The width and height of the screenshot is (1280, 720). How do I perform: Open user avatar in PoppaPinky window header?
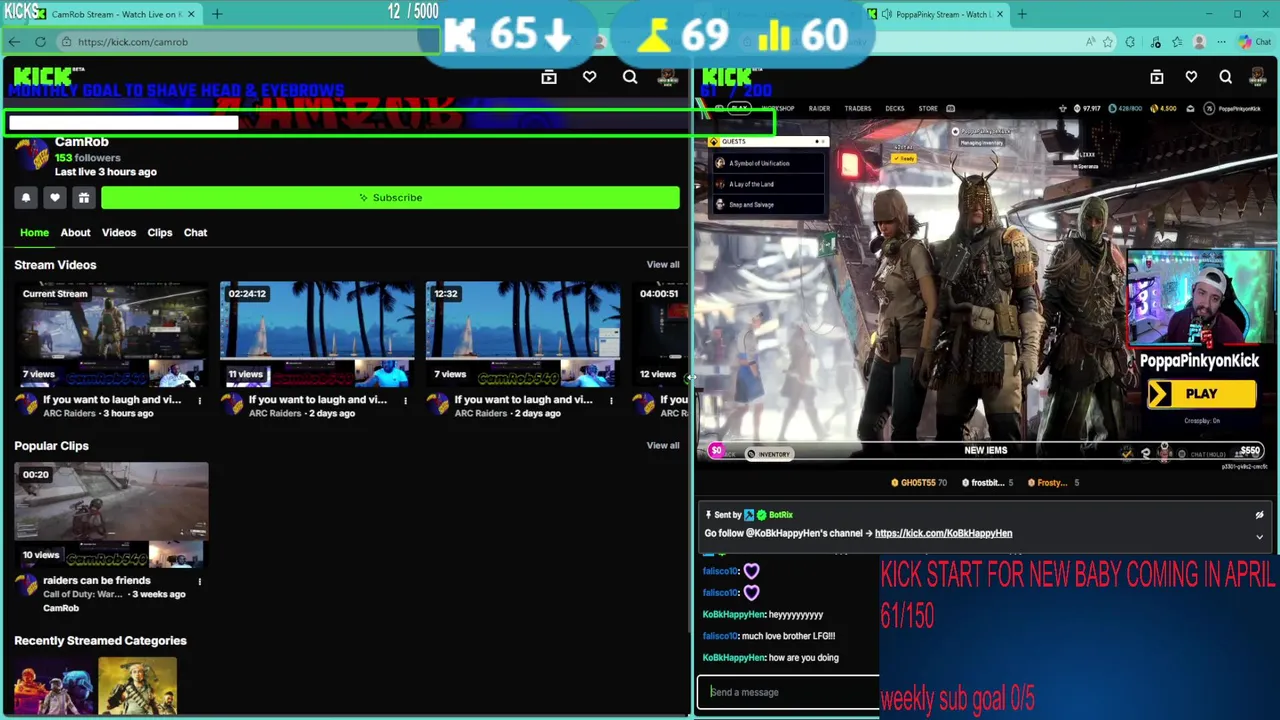coord(1259,77)
